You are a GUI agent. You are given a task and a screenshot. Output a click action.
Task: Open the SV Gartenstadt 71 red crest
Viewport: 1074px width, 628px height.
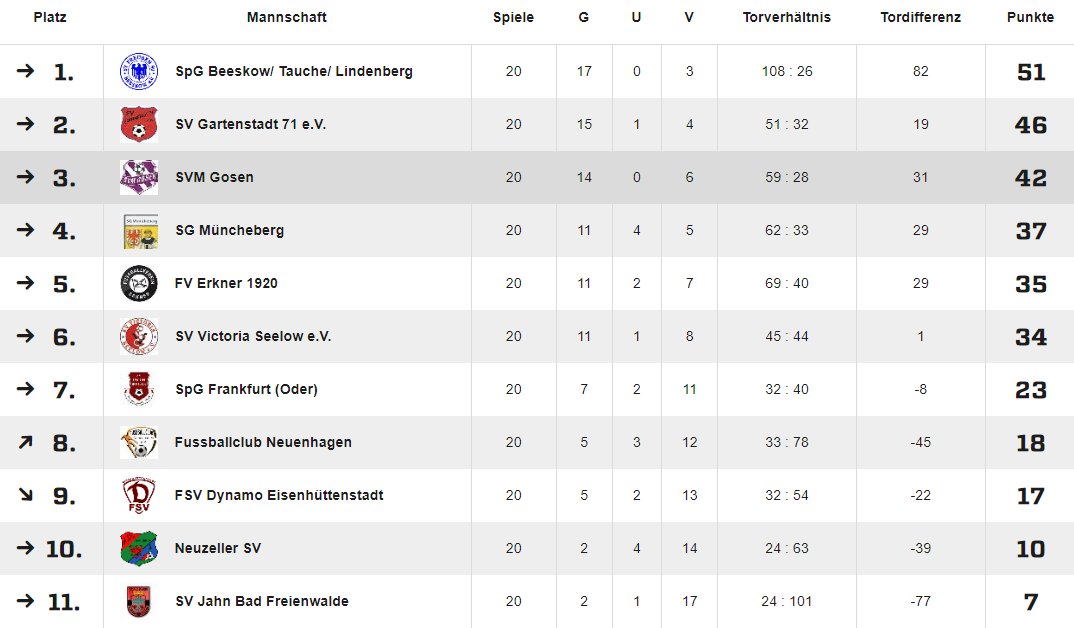coord(139,125)
